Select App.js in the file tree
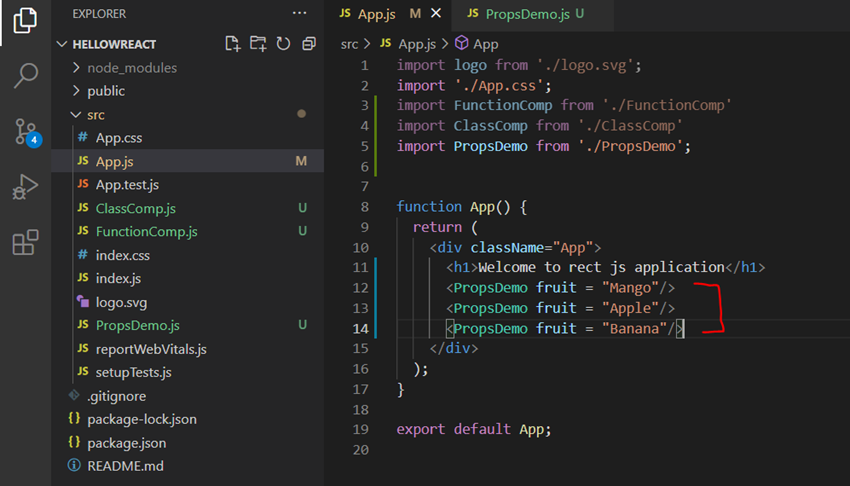 [x=188, y=161]
